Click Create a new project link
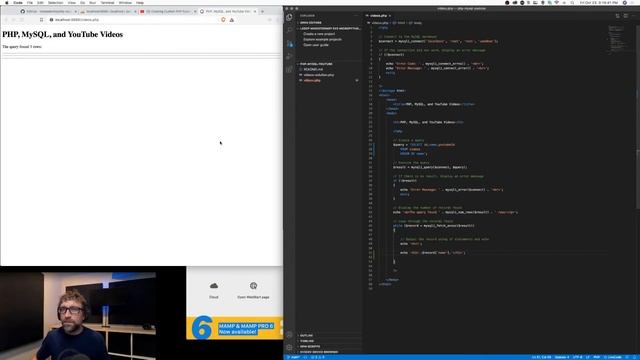The width and height of the screenshot is (640, 360). [x=319, y=34]
